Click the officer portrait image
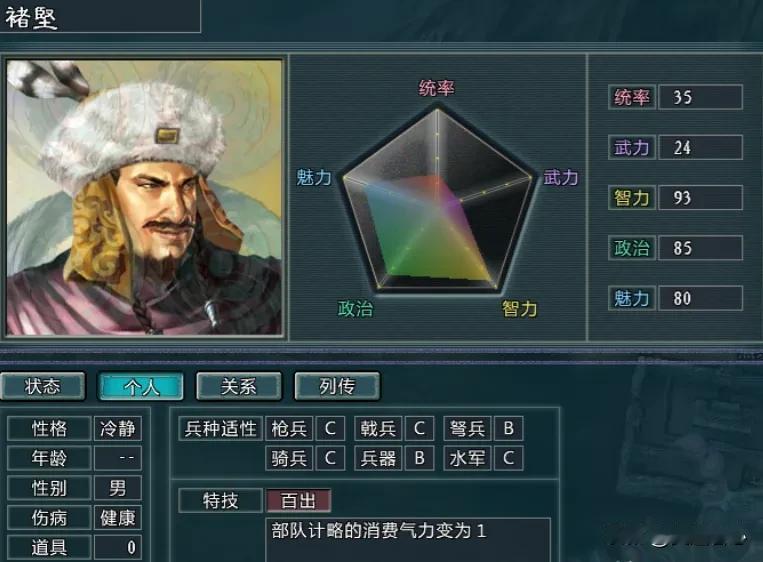The width and height of the screenshot is (763, 562). (x=144, y=197)
